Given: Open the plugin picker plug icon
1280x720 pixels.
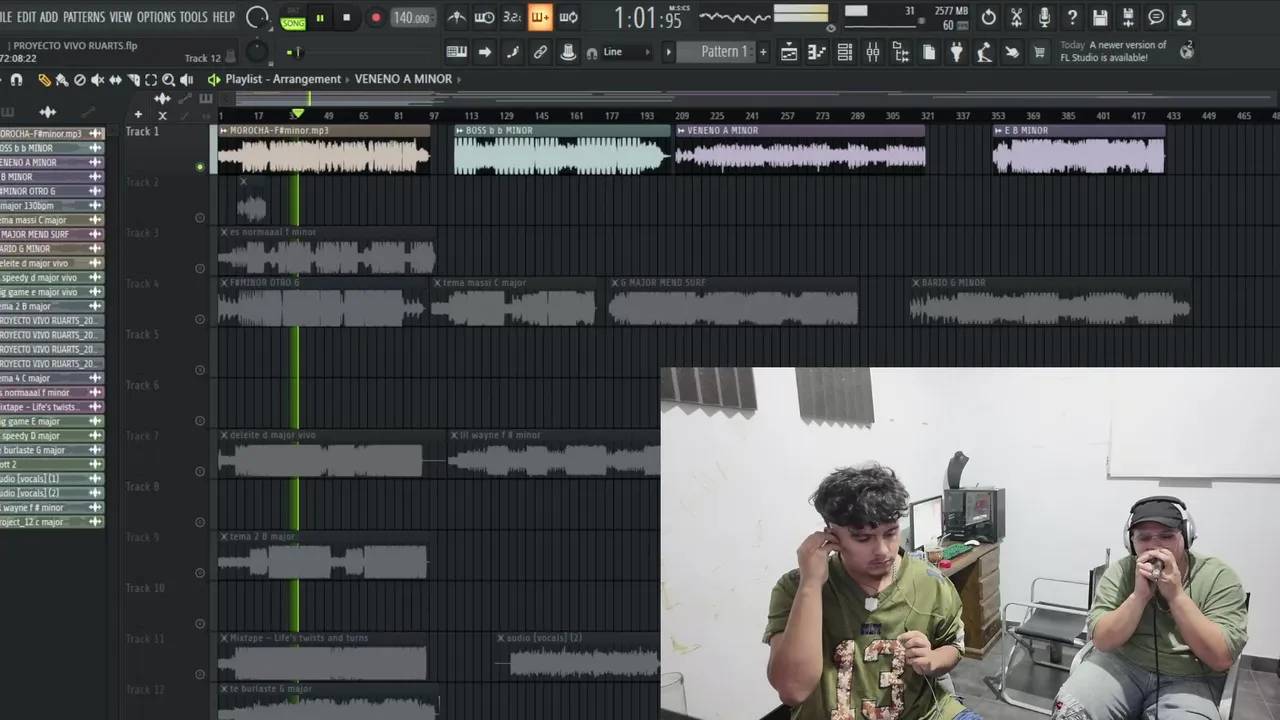Looking at the screenshot, I should tap(957, 52).
